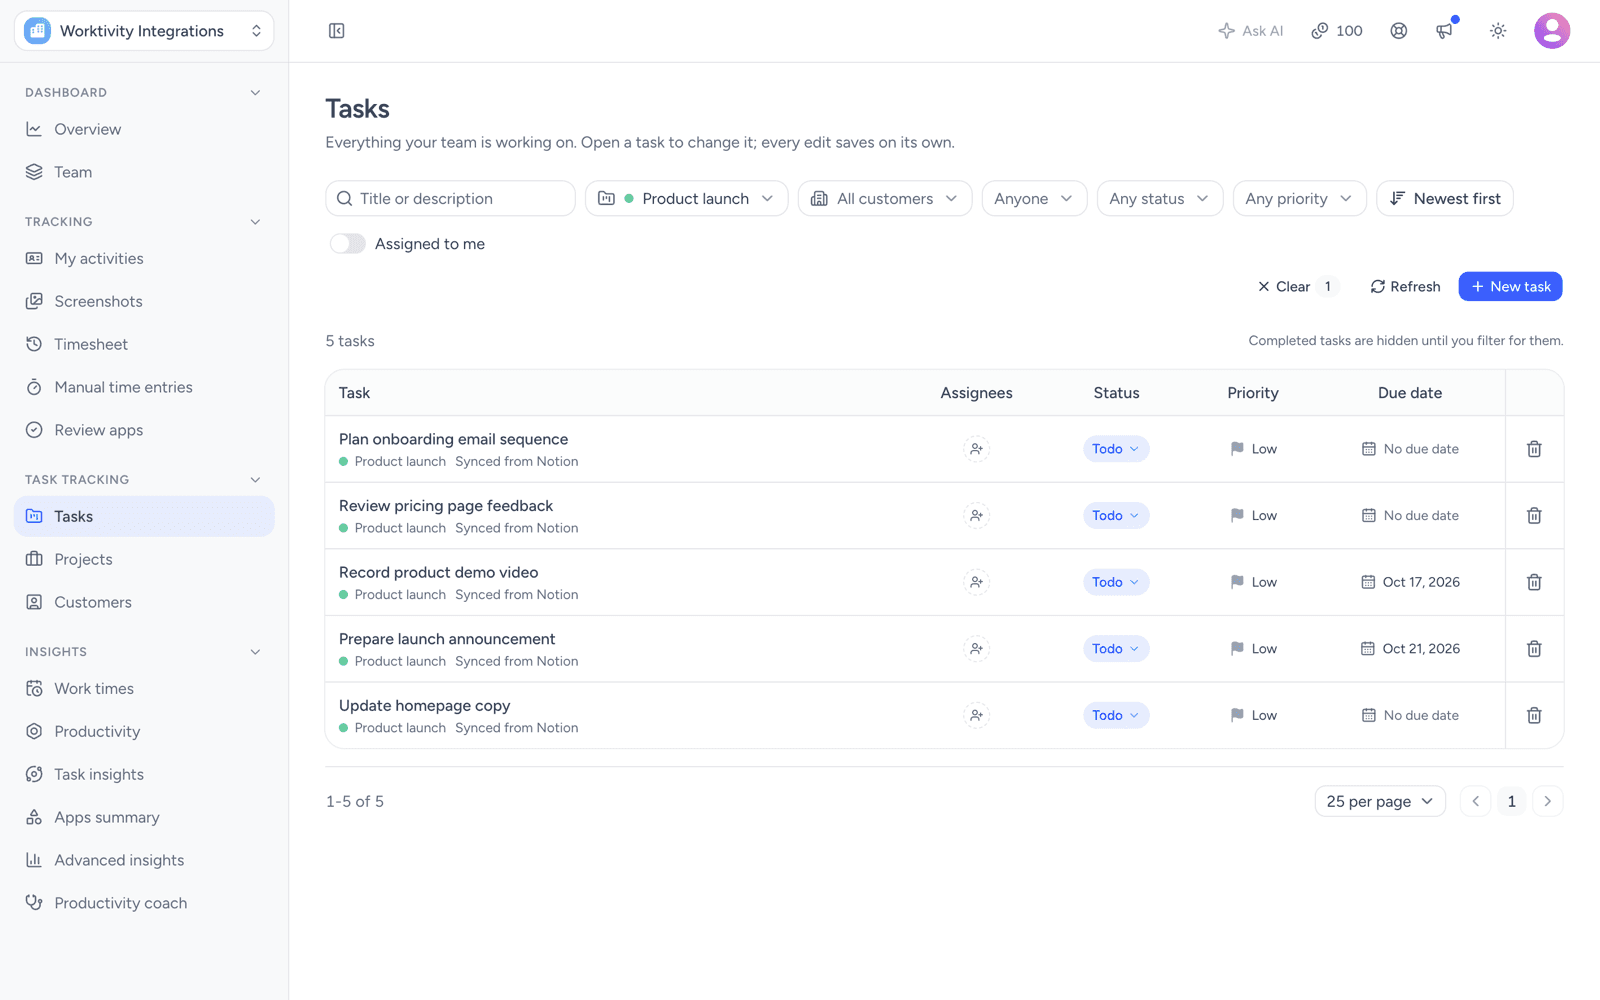
Task: Clear the active filter
Action: (1297, 287)
